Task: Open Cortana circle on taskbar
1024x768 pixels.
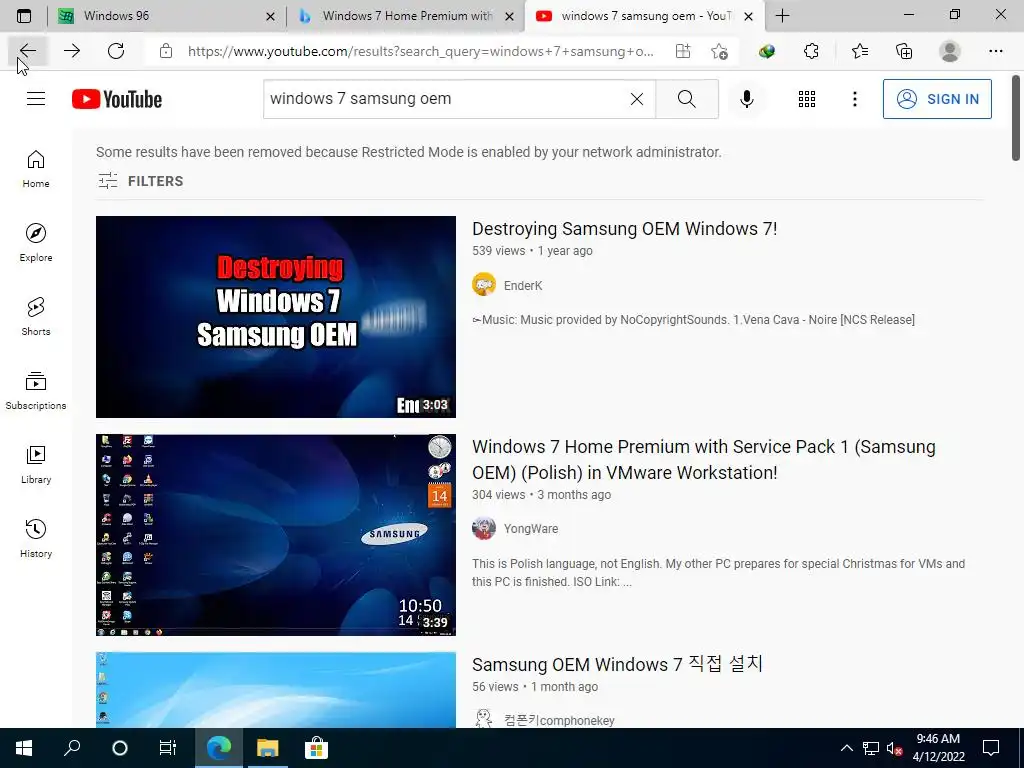Action: [120, 748]
